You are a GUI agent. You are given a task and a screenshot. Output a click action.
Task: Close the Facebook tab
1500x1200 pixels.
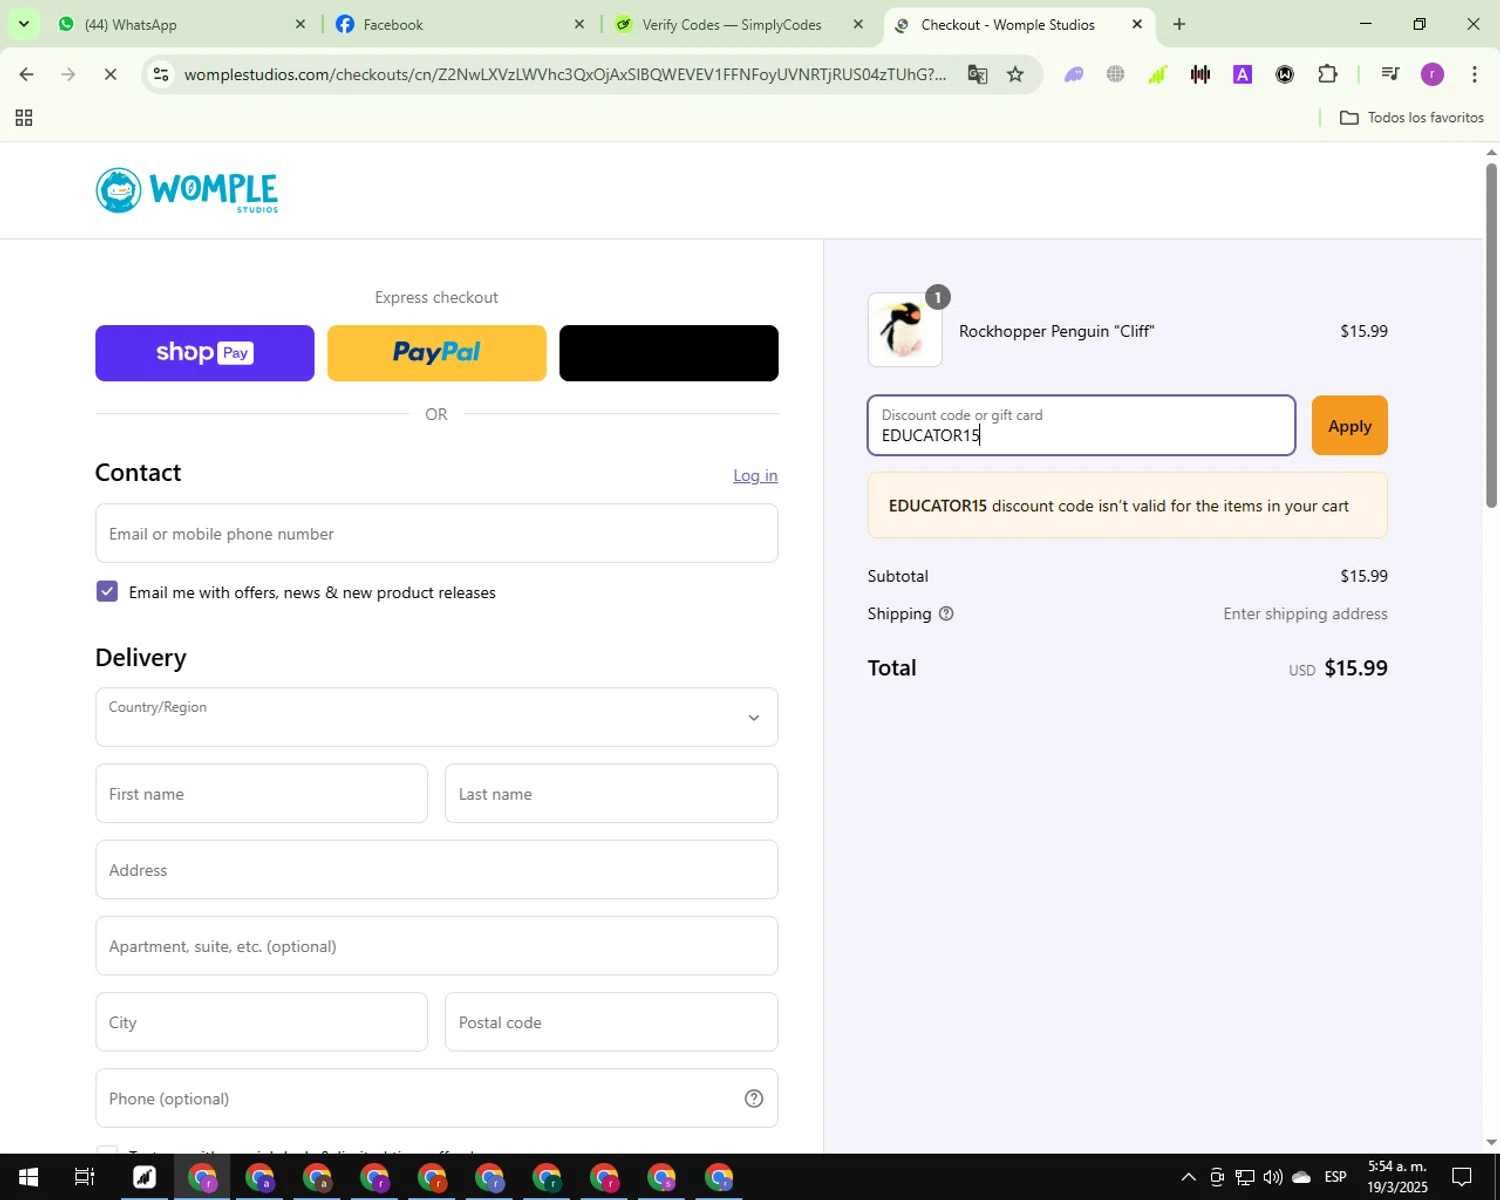coord(579,24)
